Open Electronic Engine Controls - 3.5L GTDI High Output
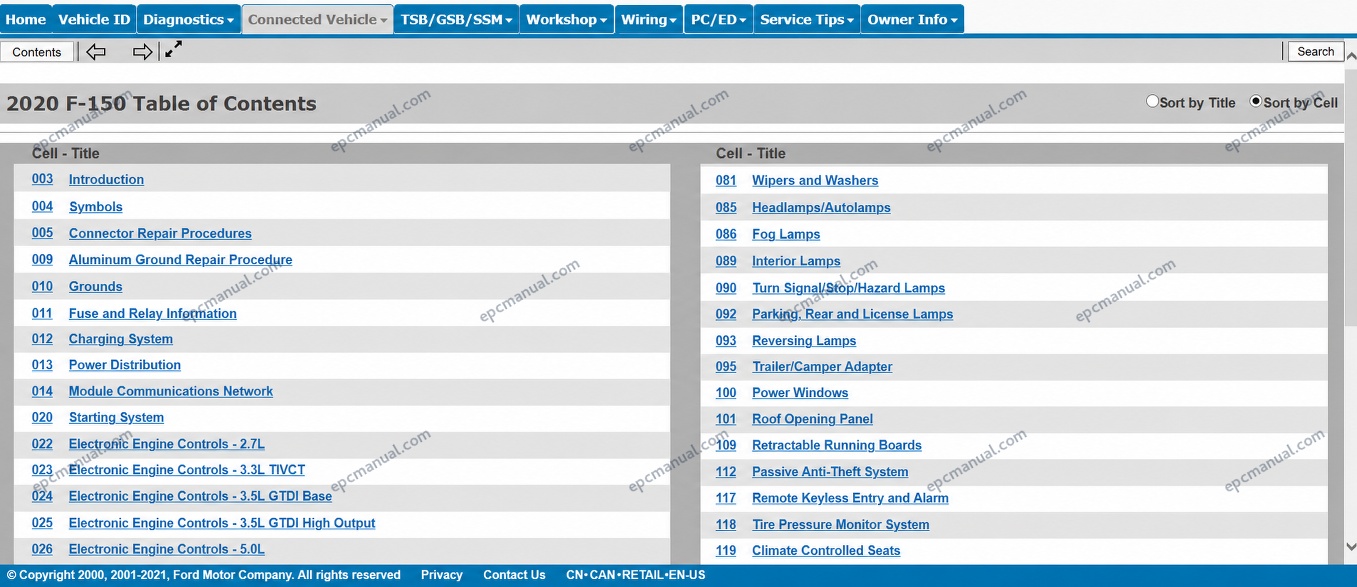Image resolution: width=1357 pixels, height=587 pixels. tap(222, 523)
